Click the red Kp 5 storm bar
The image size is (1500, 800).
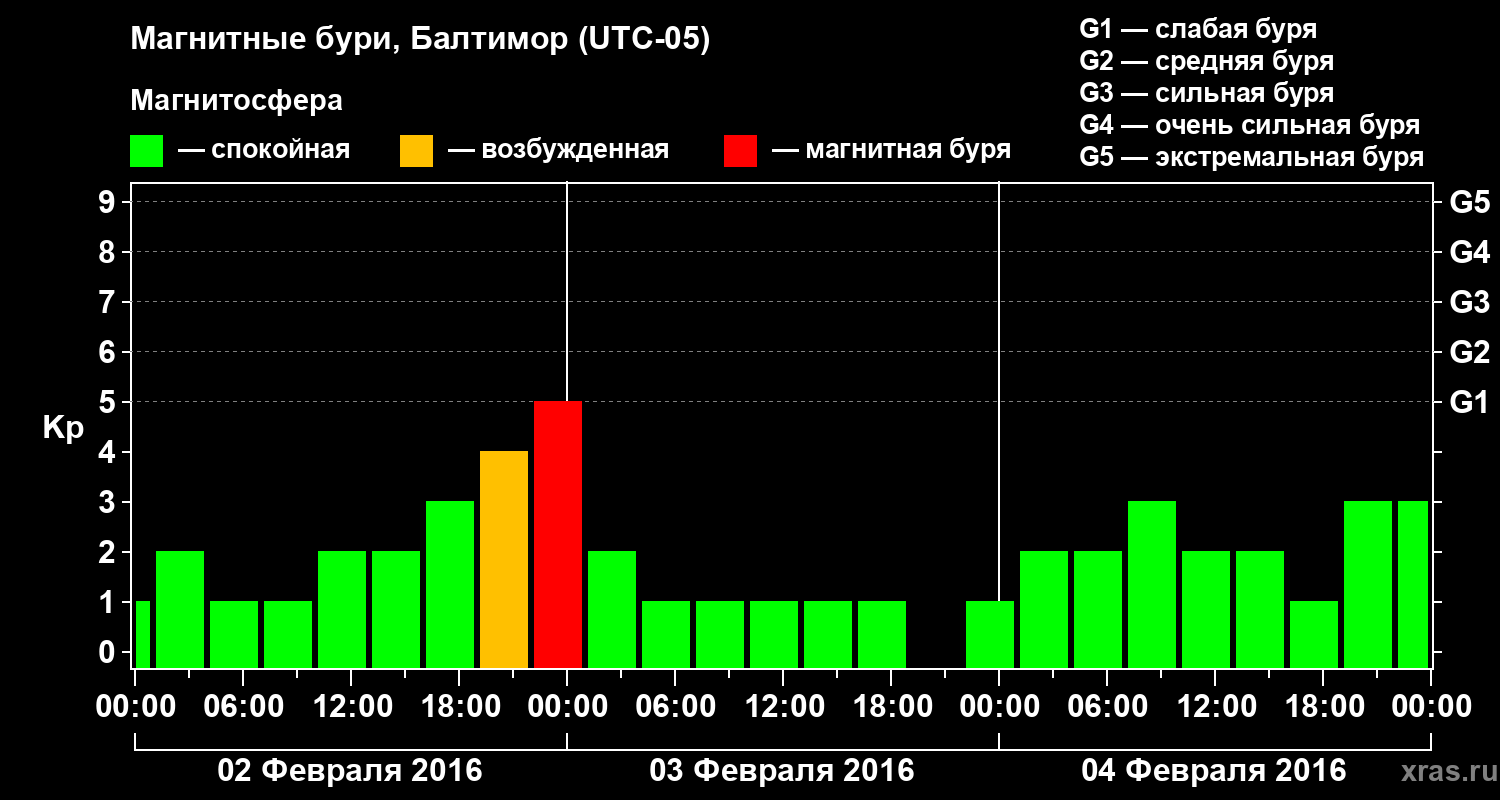(558, 535)
